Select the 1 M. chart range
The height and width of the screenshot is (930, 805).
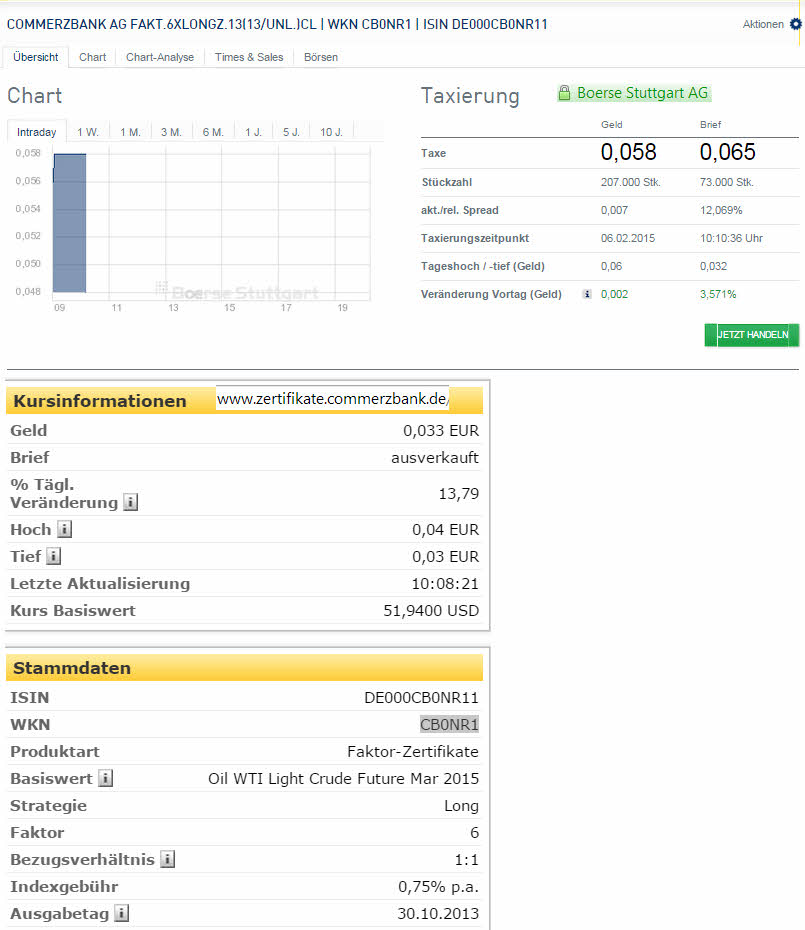tap(131, 132)
